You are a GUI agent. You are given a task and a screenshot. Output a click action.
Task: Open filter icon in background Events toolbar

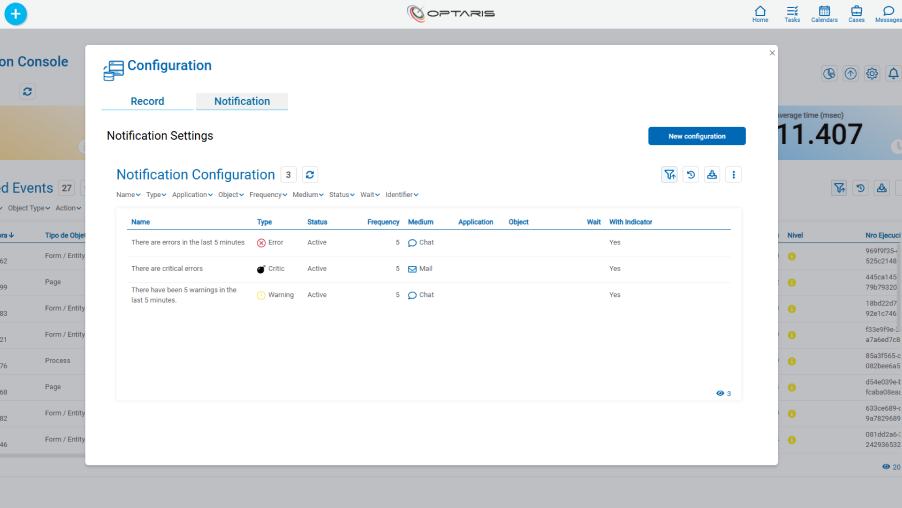point(839,188)
